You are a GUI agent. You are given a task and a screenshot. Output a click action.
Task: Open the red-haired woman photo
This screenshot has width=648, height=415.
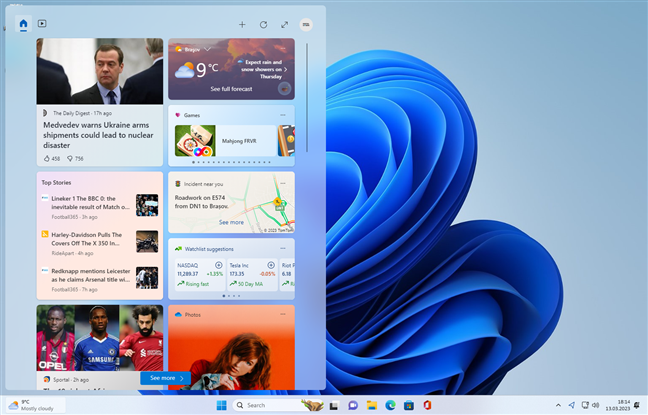tap(231, 355)
